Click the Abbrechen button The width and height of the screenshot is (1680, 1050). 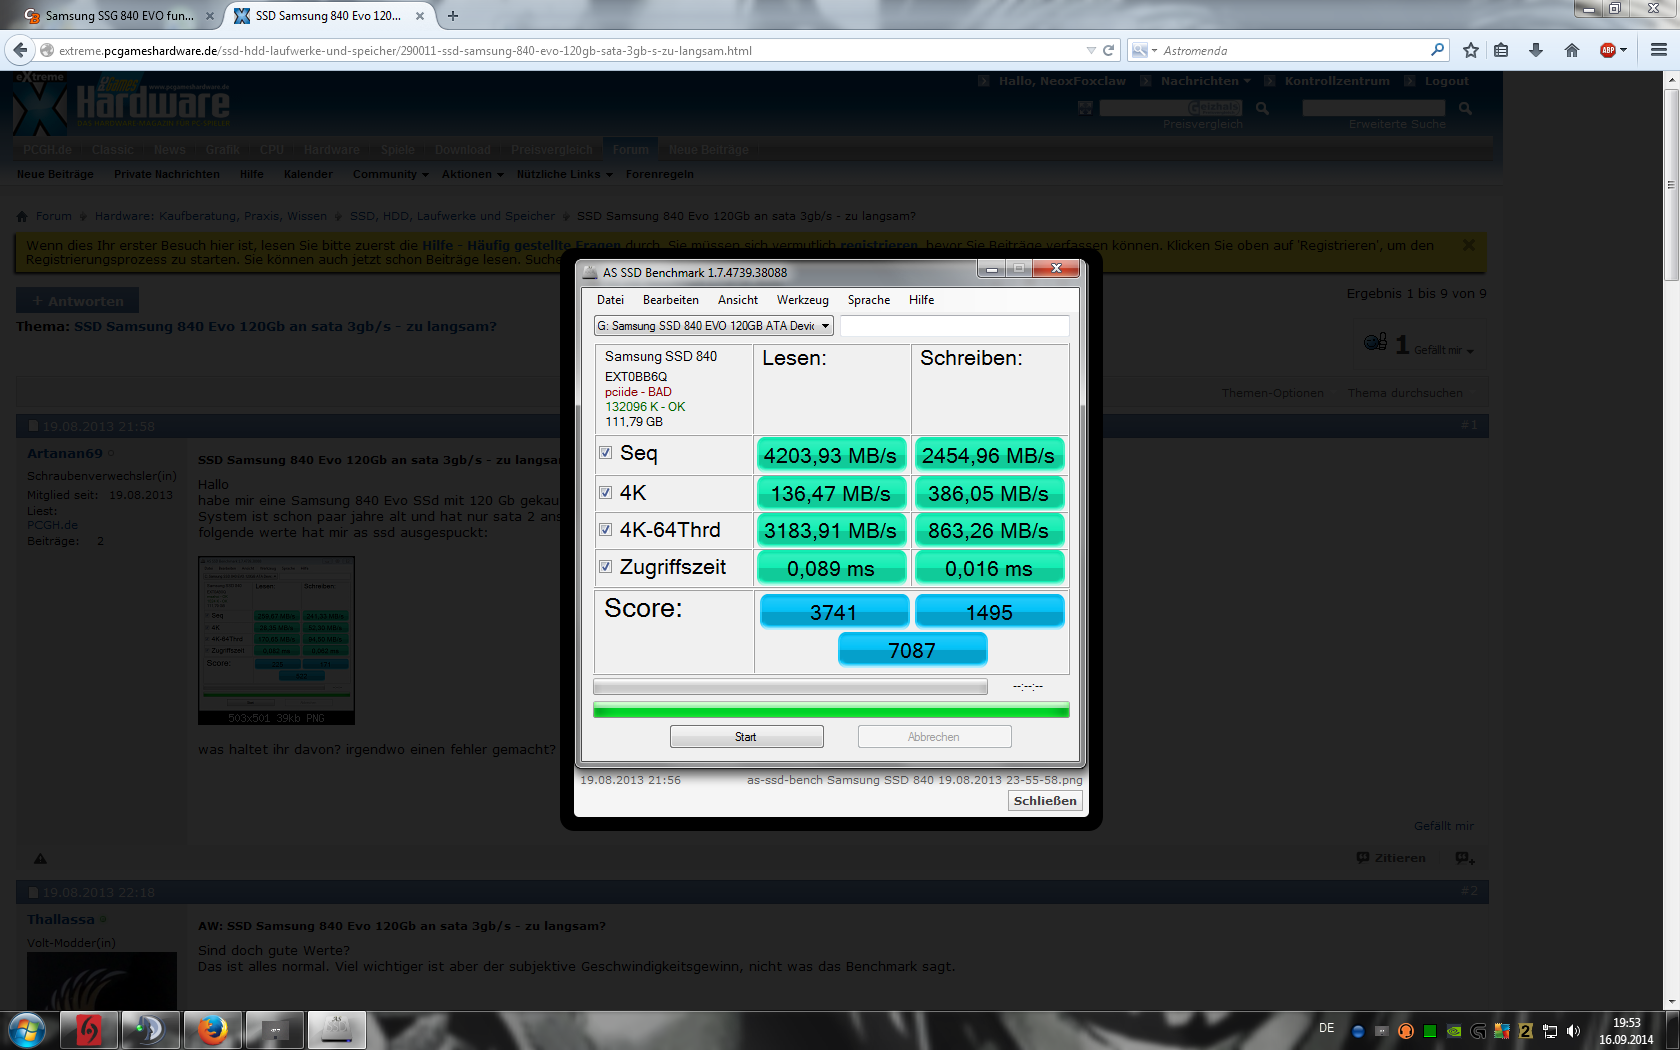coord(934,737)
